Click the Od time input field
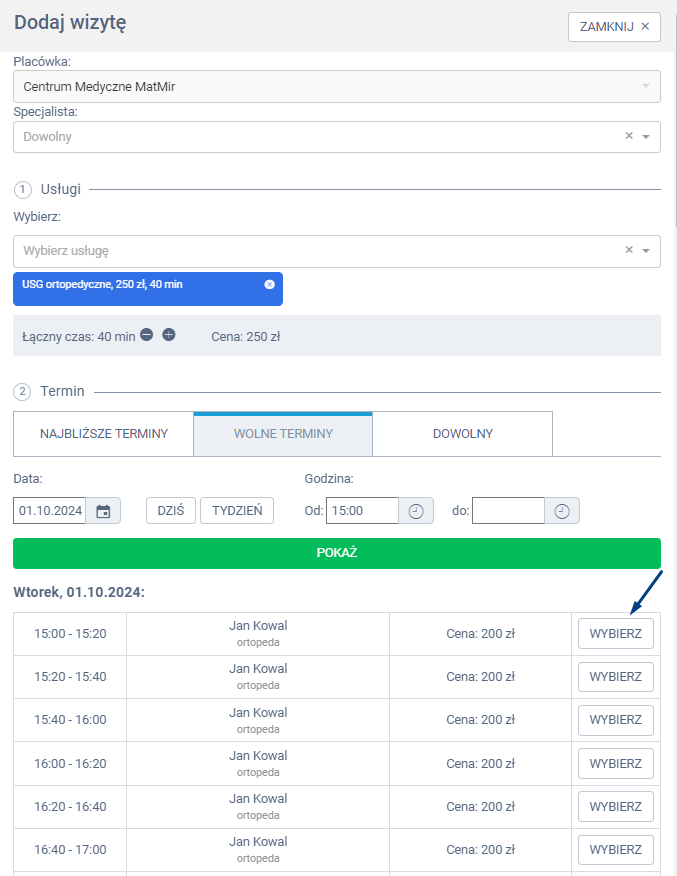677x876 pixels. coord(362,511)
